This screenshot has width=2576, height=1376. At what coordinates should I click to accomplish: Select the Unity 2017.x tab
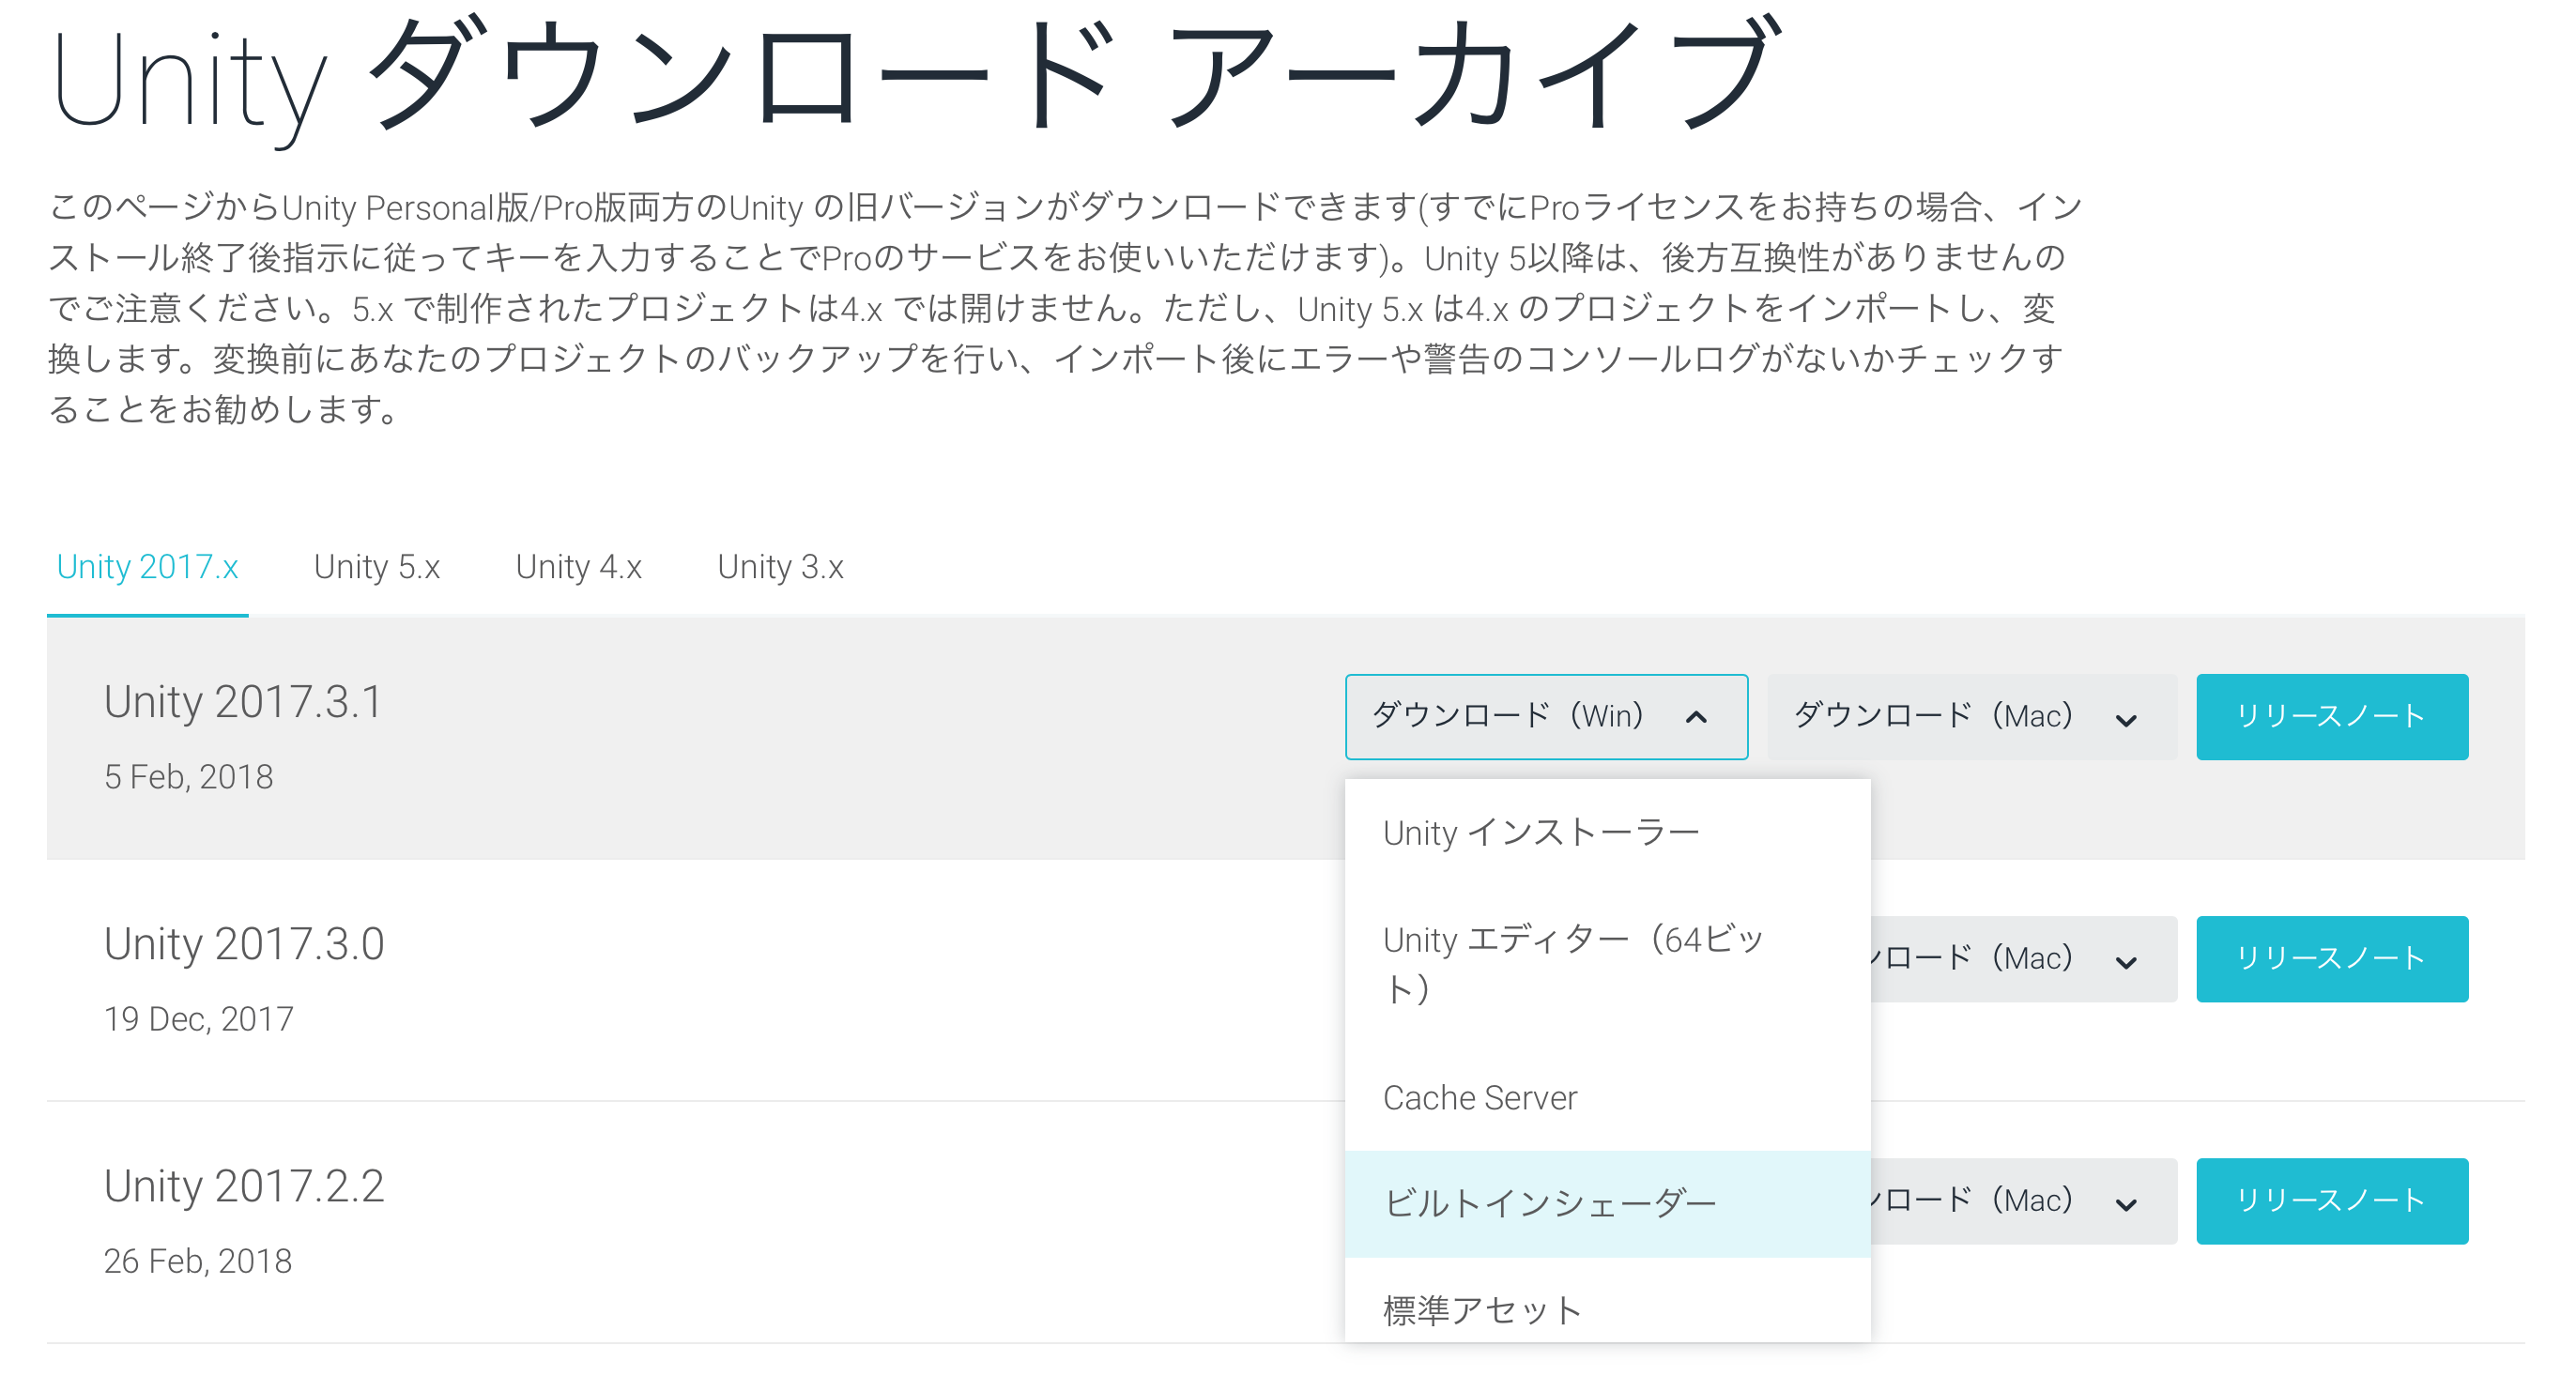147,566
